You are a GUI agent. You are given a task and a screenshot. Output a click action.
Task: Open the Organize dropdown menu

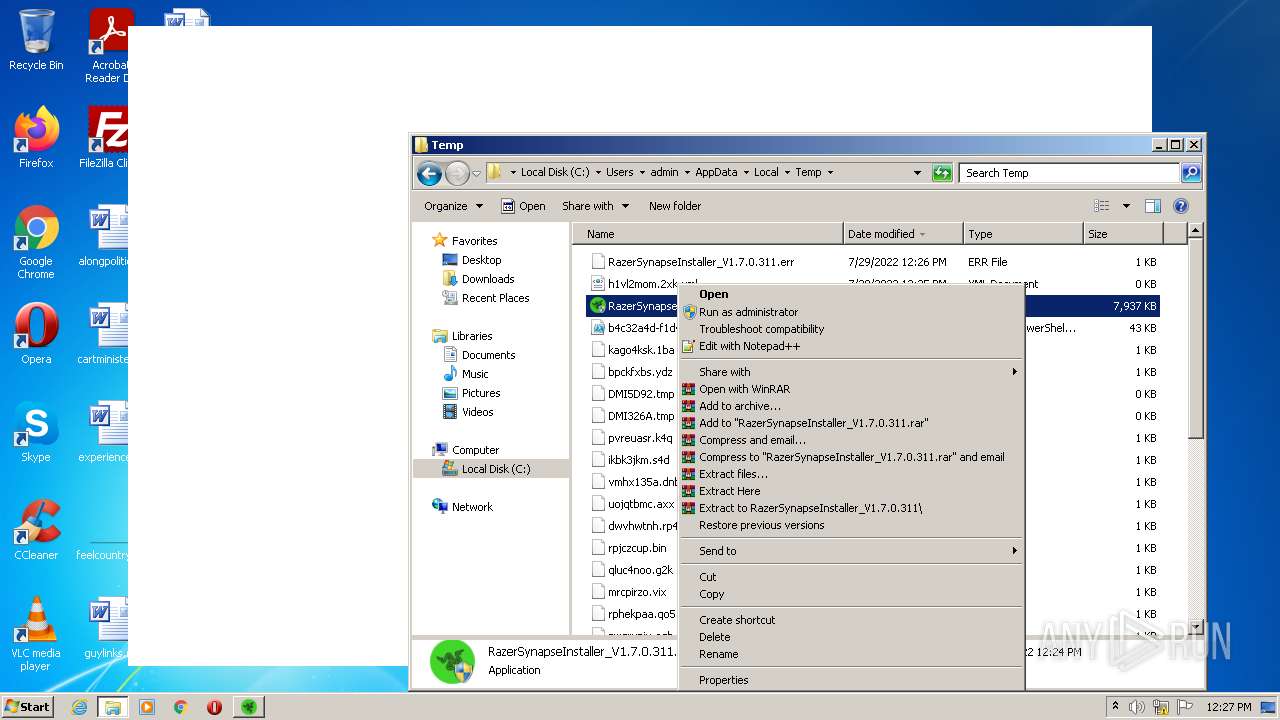point(453,206)
